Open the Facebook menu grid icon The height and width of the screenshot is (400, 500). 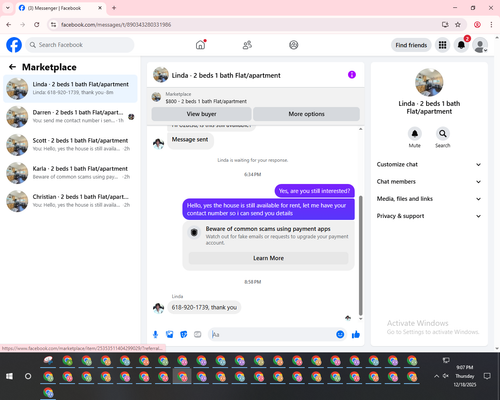point(442,45)
